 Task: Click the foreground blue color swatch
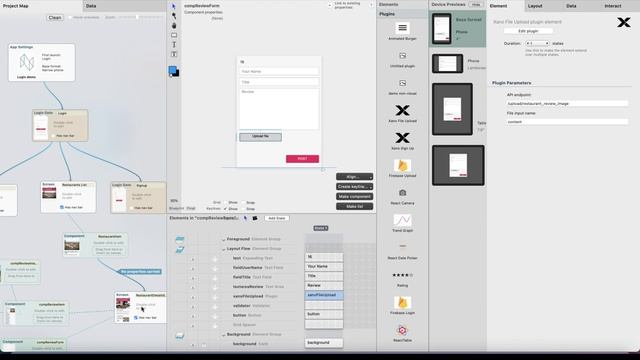coord(173,70)
